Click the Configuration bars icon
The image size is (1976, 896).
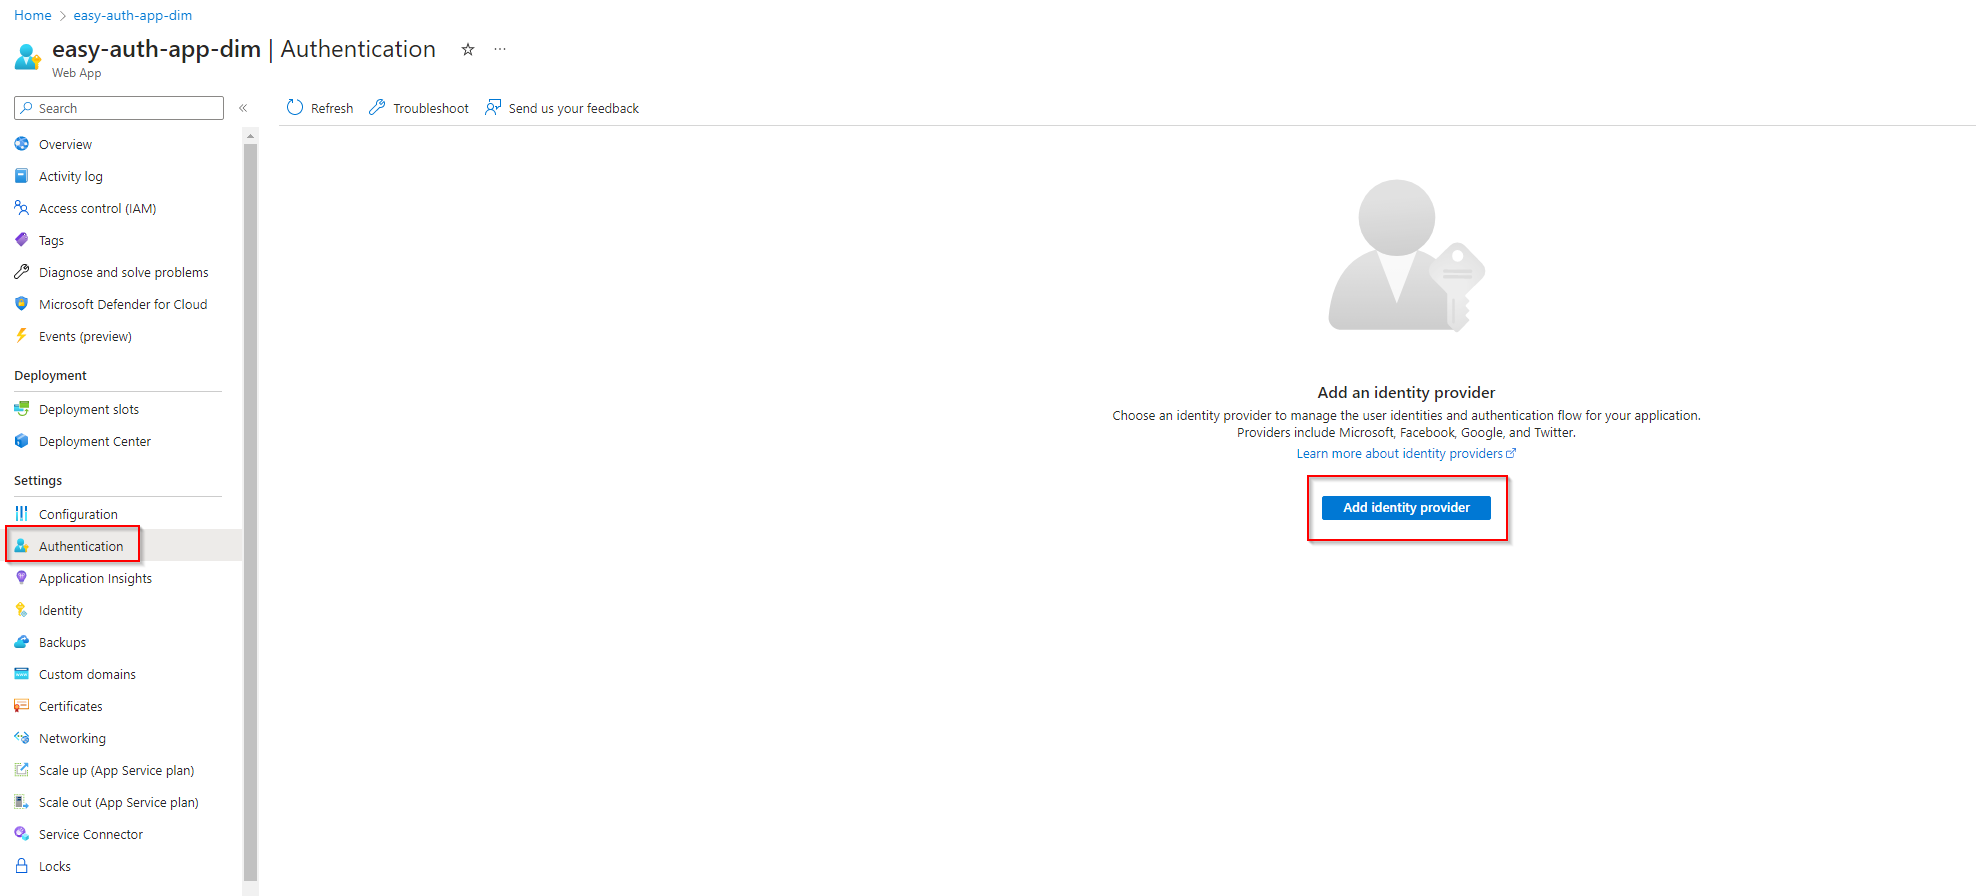21,514
